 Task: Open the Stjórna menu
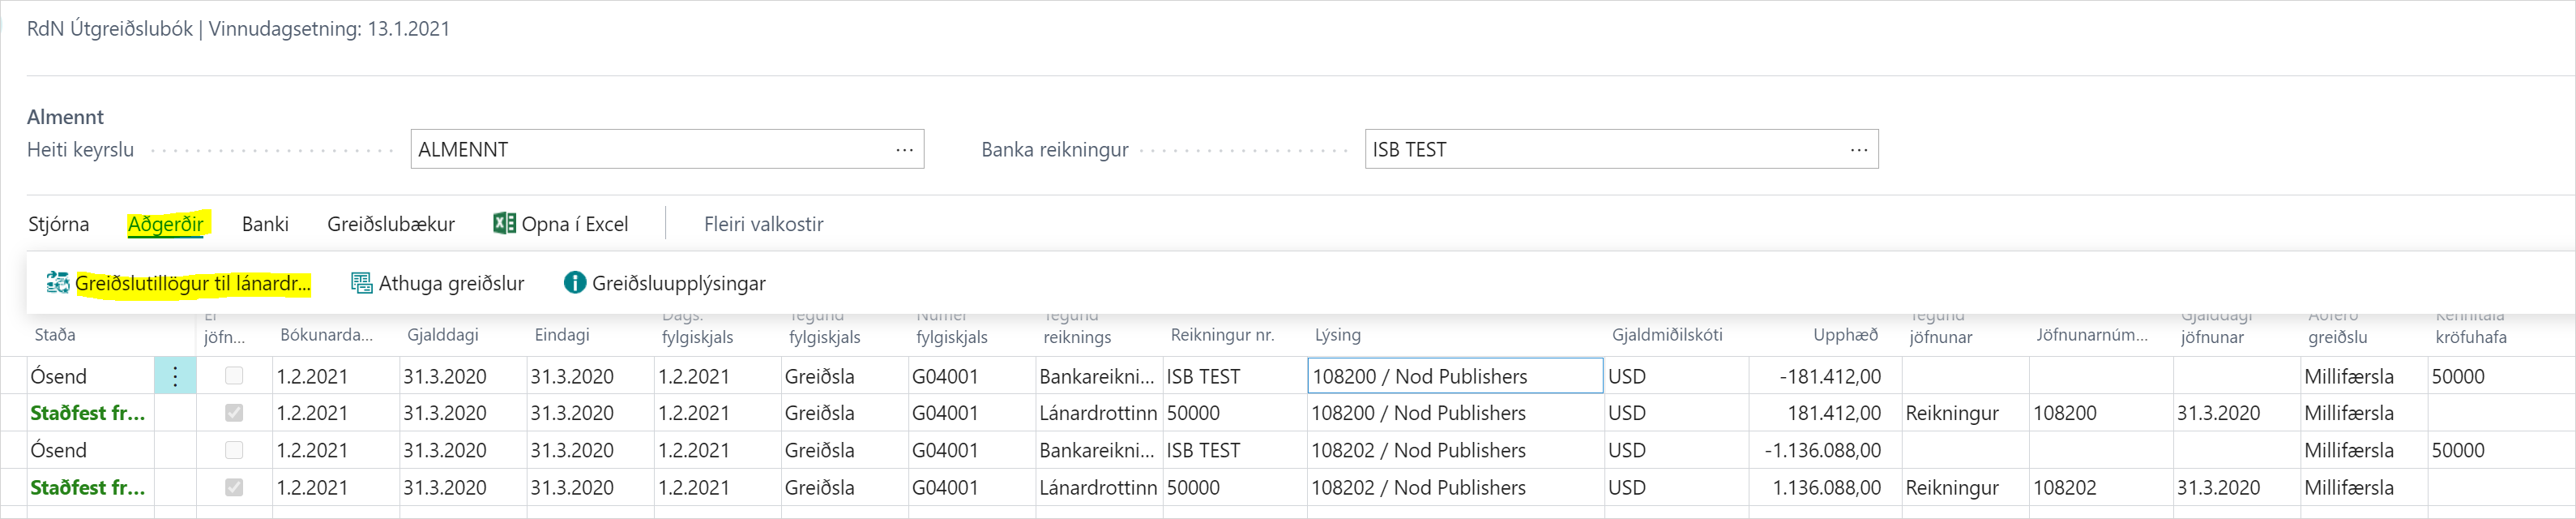(x=58, y=225)
